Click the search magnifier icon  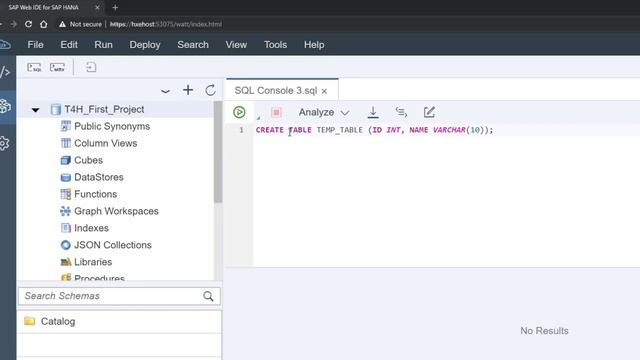(x=208, y=296)
